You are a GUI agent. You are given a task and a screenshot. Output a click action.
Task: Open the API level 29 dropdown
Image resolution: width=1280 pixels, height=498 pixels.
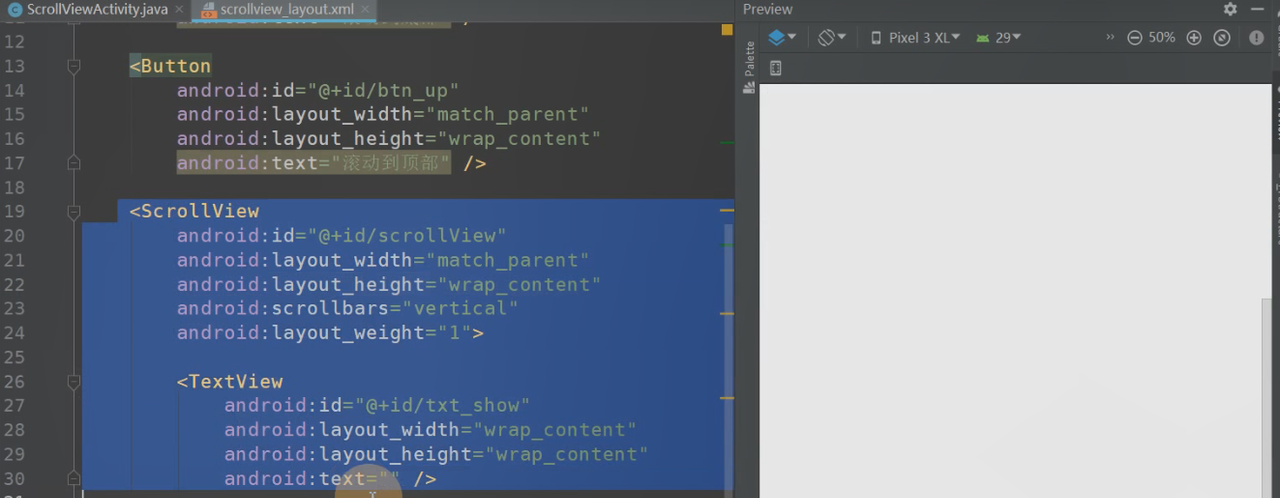point(998,37)
